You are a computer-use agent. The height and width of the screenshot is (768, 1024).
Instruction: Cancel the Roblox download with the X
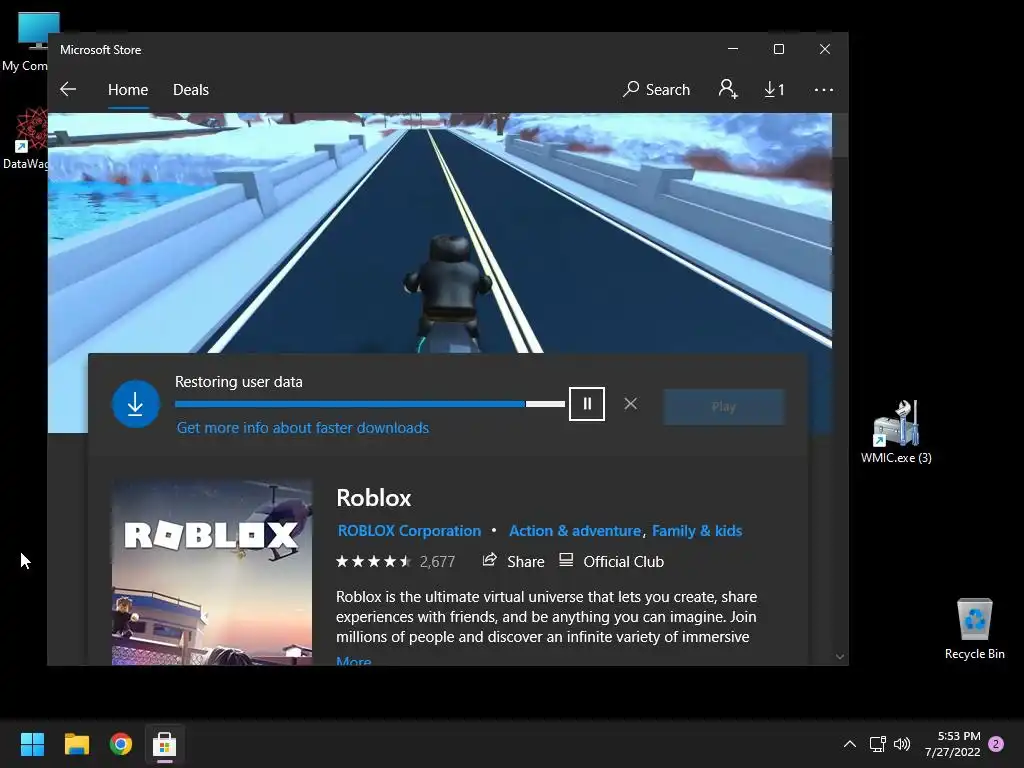click(630, 404)
